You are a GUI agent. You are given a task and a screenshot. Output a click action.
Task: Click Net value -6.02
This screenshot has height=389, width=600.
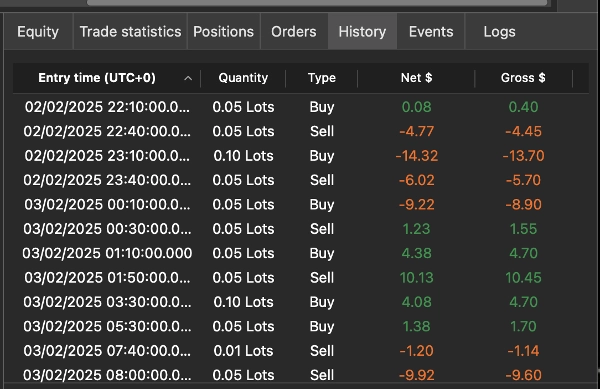(x=416, y=180)
